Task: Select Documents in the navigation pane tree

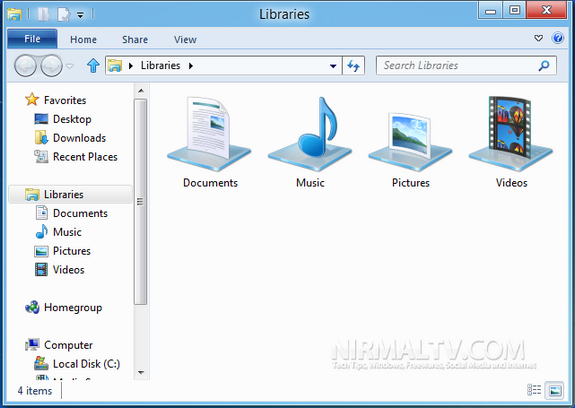Action: click(72, 213)
